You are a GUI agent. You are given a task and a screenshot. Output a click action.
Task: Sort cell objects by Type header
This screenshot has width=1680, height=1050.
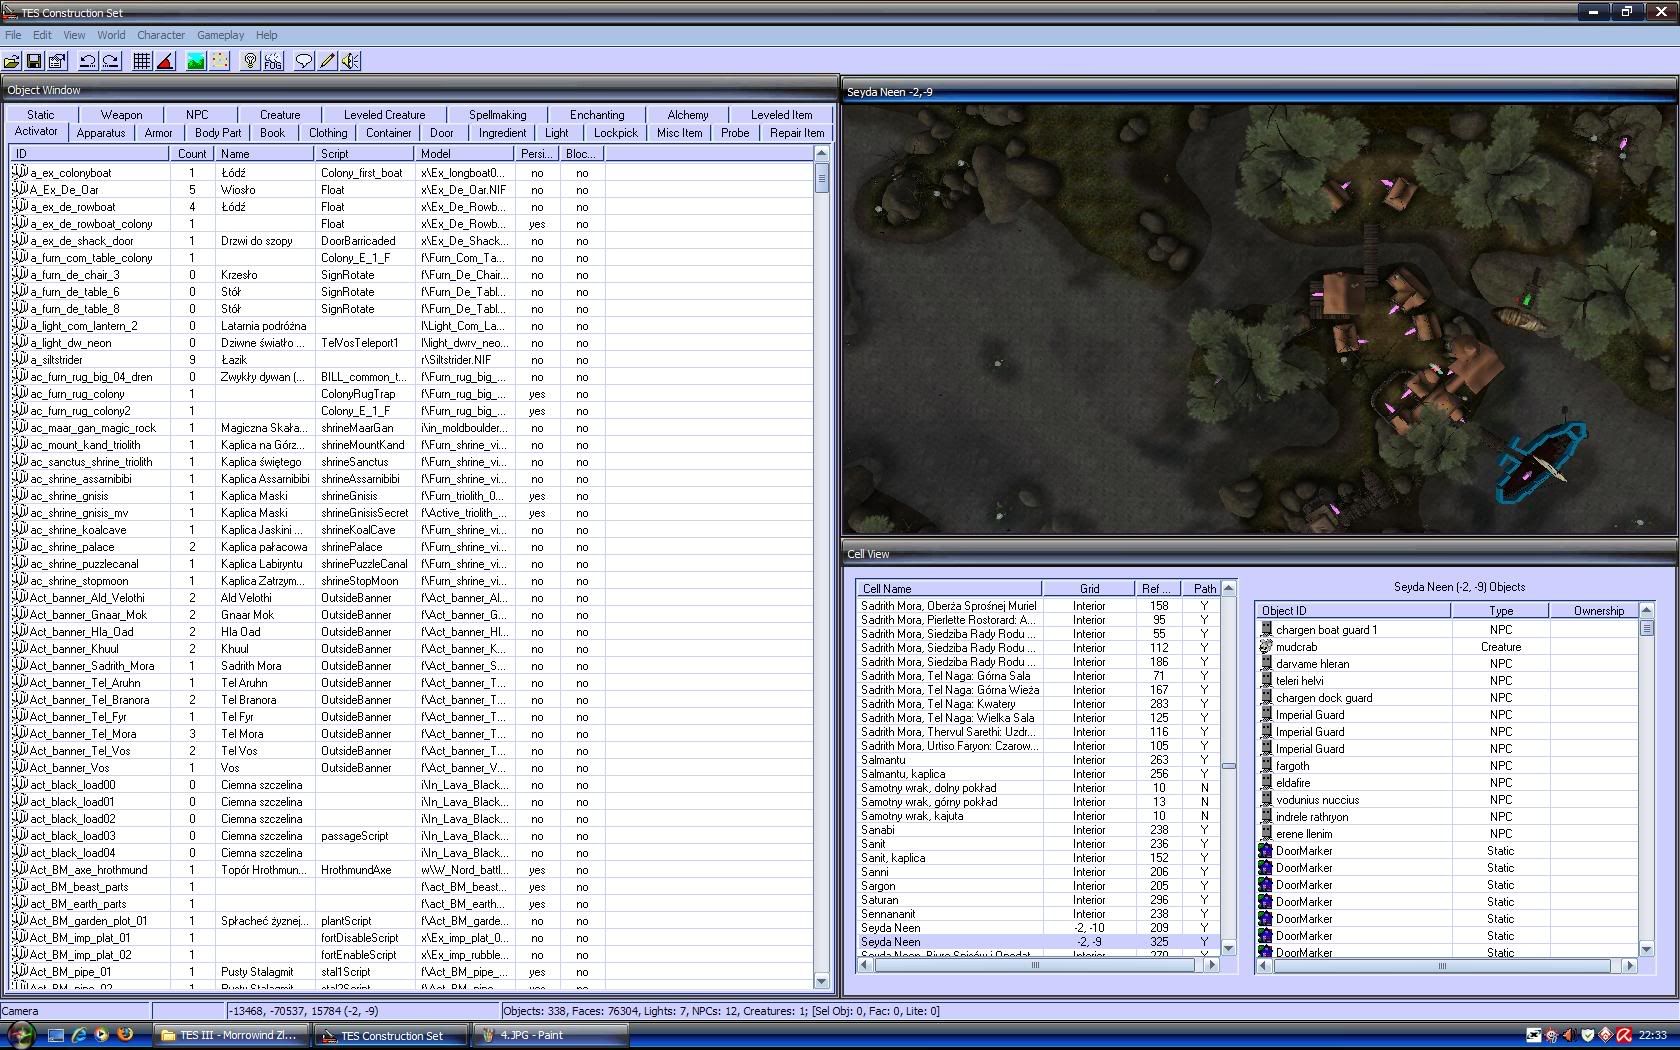[x=1500, y=611]
